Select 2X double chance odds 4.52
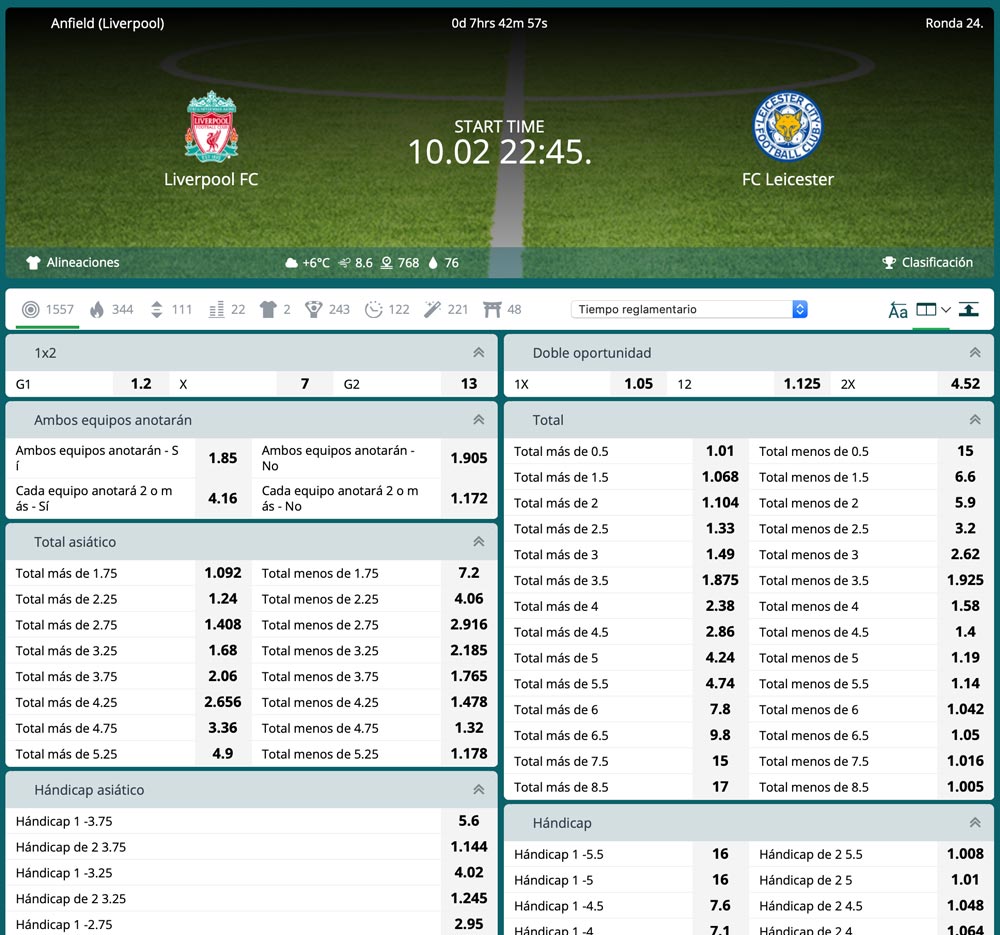Screen dimensions: 1000x935 (x=965, y=384)
